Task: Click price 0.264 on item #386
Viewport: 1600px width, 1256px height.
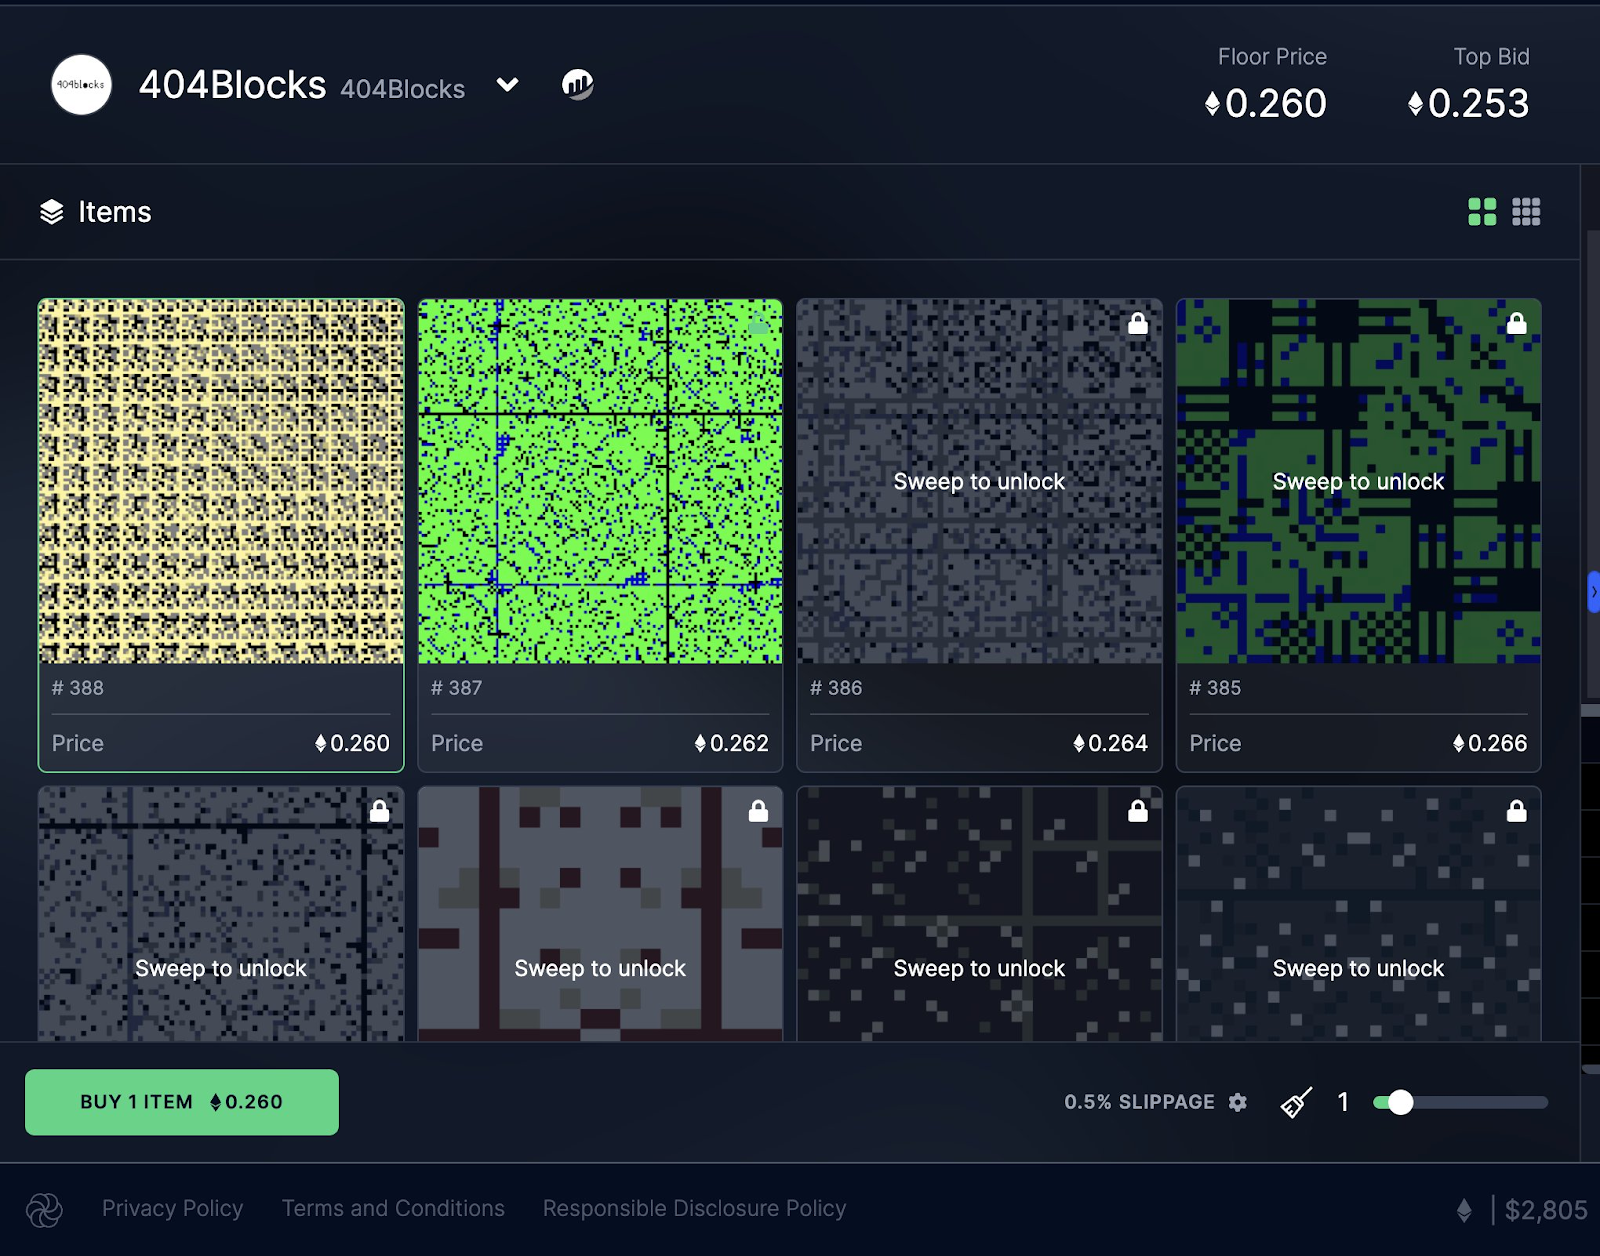Action: pos(1110,743)
